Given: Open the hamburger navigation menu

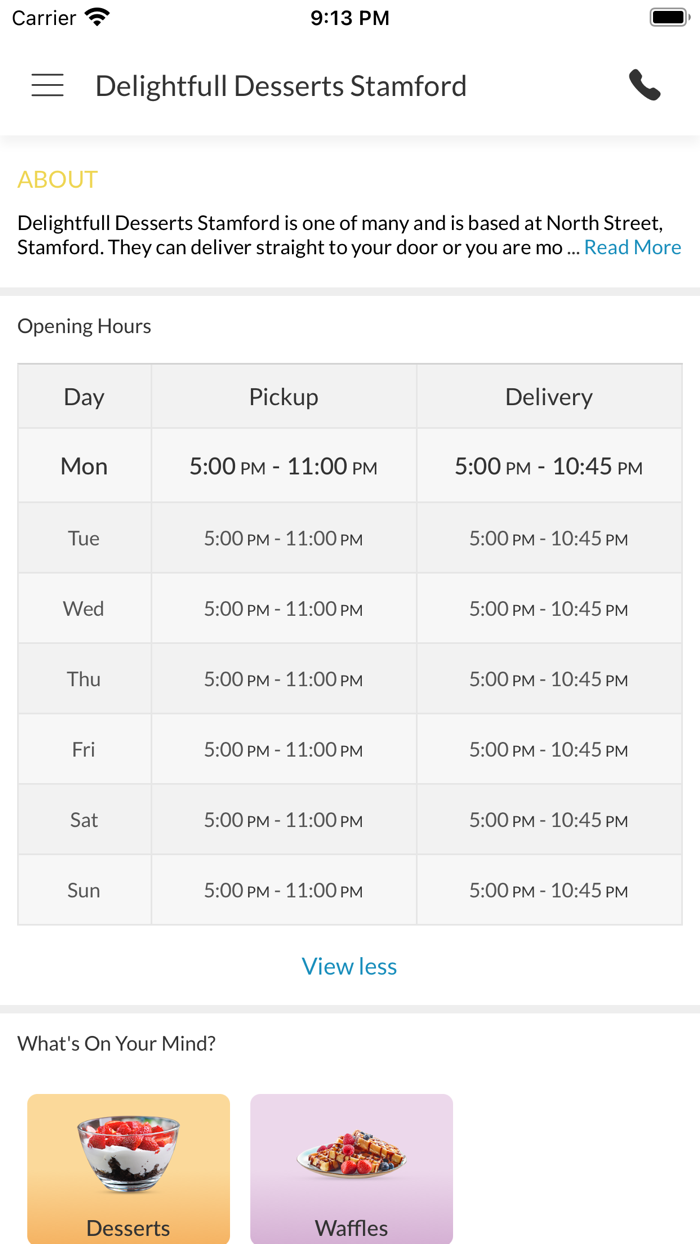Looking at the screenshot, I should click(x=47, y=86).
